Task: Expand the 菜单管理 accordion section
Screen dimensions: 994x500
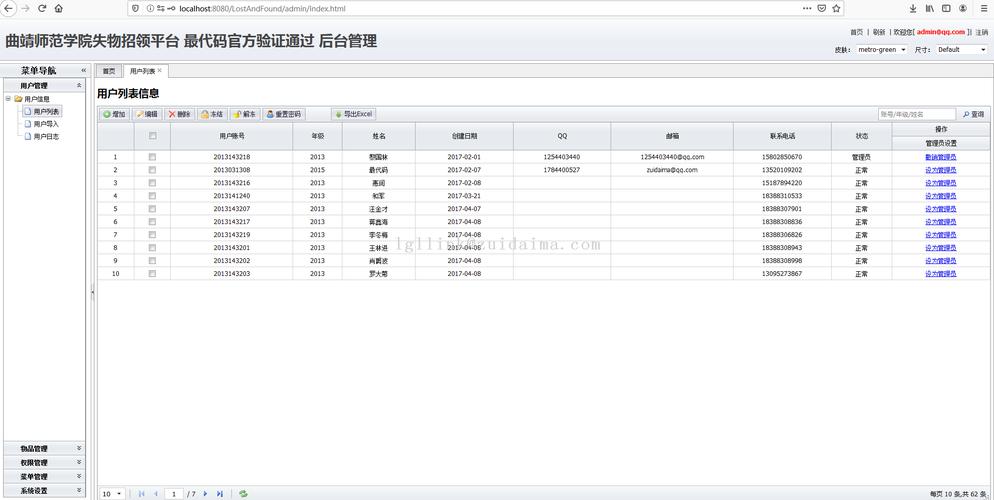Action: [x=79, y=476]
